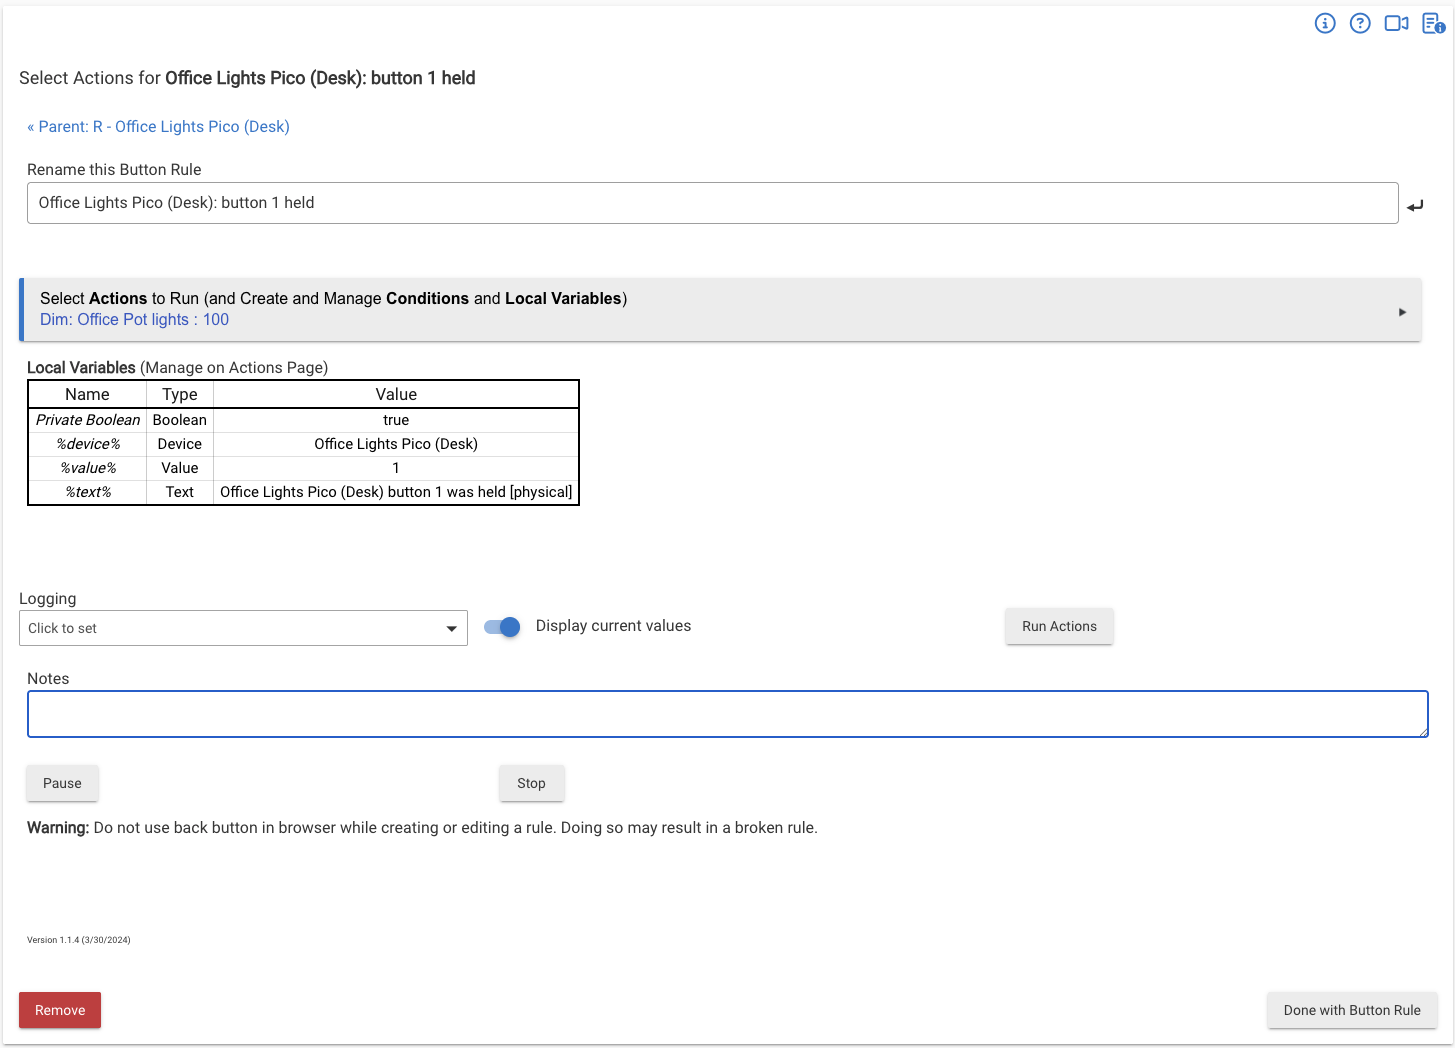
Task: Open the document info icon
Action: coord(1433,23)
